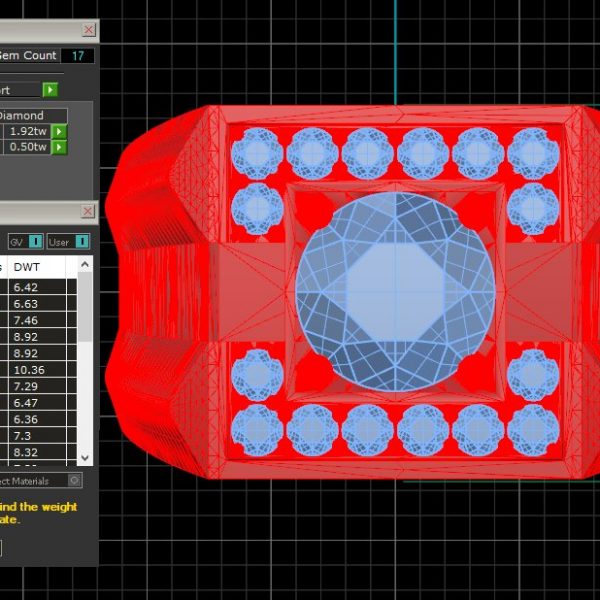600x600 pixels.
Task: Click the DWT column header
Action: [x=37, y=267]
